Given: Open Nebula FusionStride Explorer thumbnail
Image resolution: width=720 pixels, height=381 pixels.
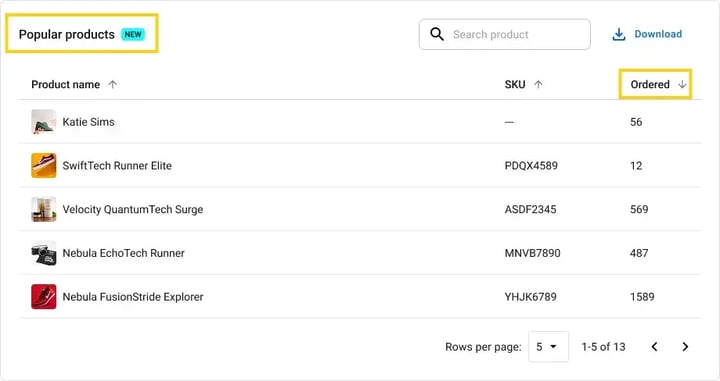Looking at the screenshot, I should coord(44,297).
